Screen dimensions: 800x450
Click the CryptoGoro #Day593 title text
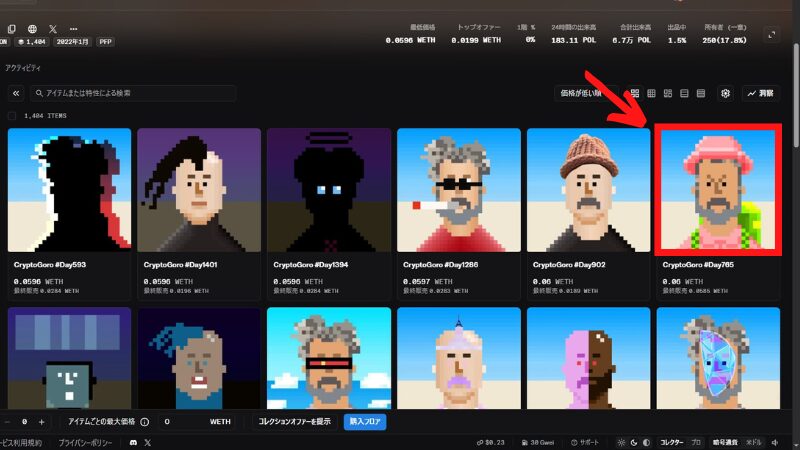[x=50, y=265]
